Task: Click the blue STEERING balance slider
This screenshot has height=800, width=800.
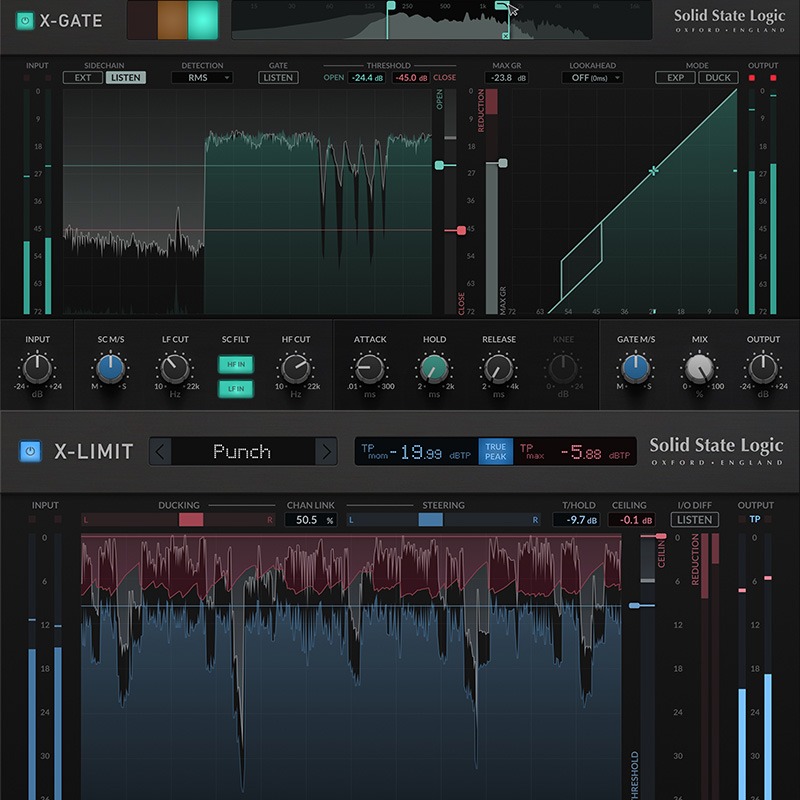Action: coord(431,520)
